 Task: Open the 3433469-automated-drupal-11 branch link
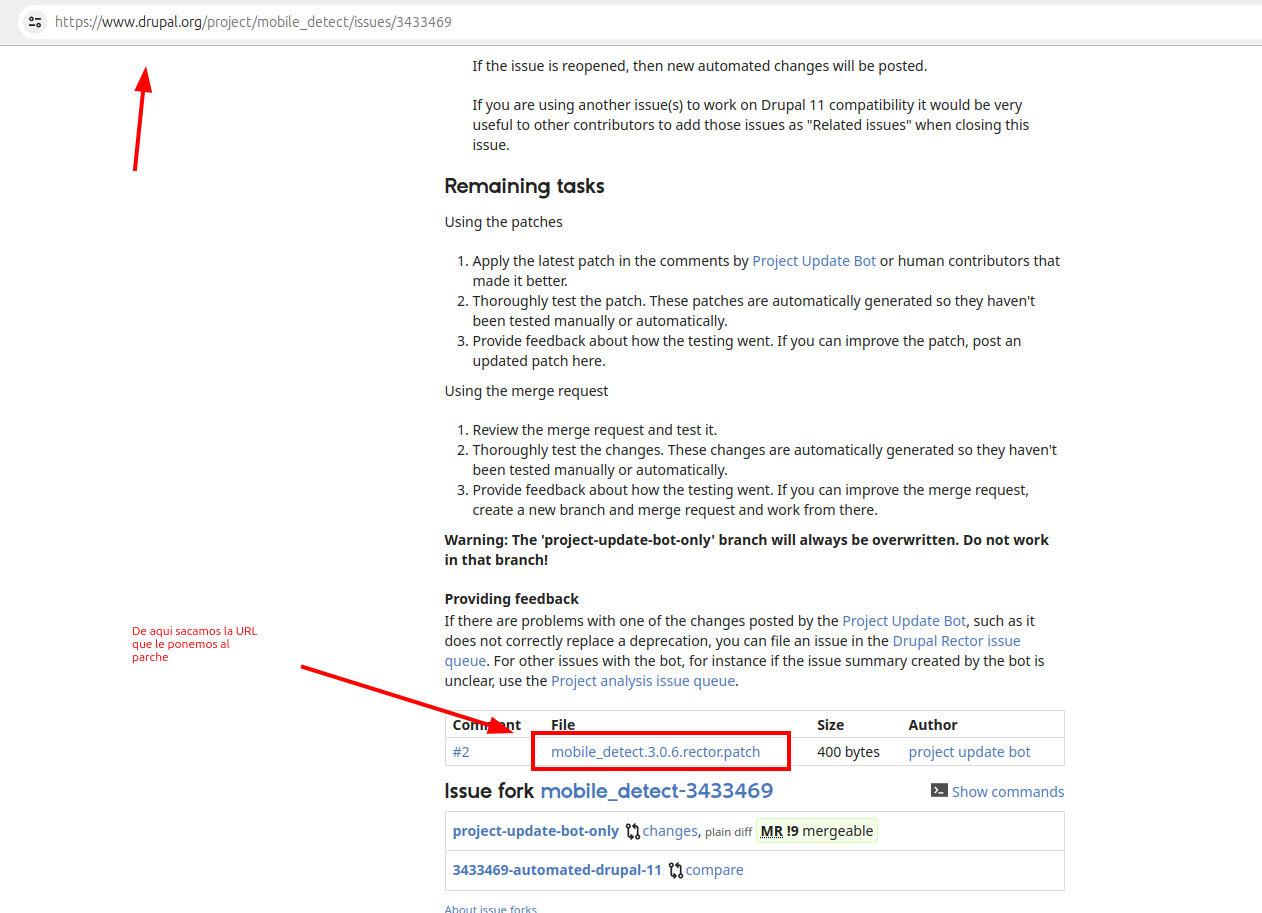click(557, 870)
